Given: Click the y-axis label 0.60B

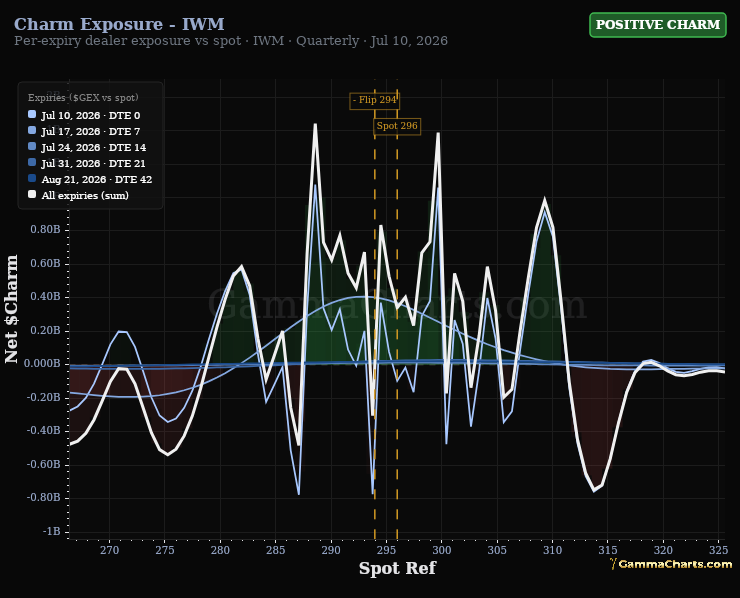Looking at the screenshot, I should (x=45, y=263).
